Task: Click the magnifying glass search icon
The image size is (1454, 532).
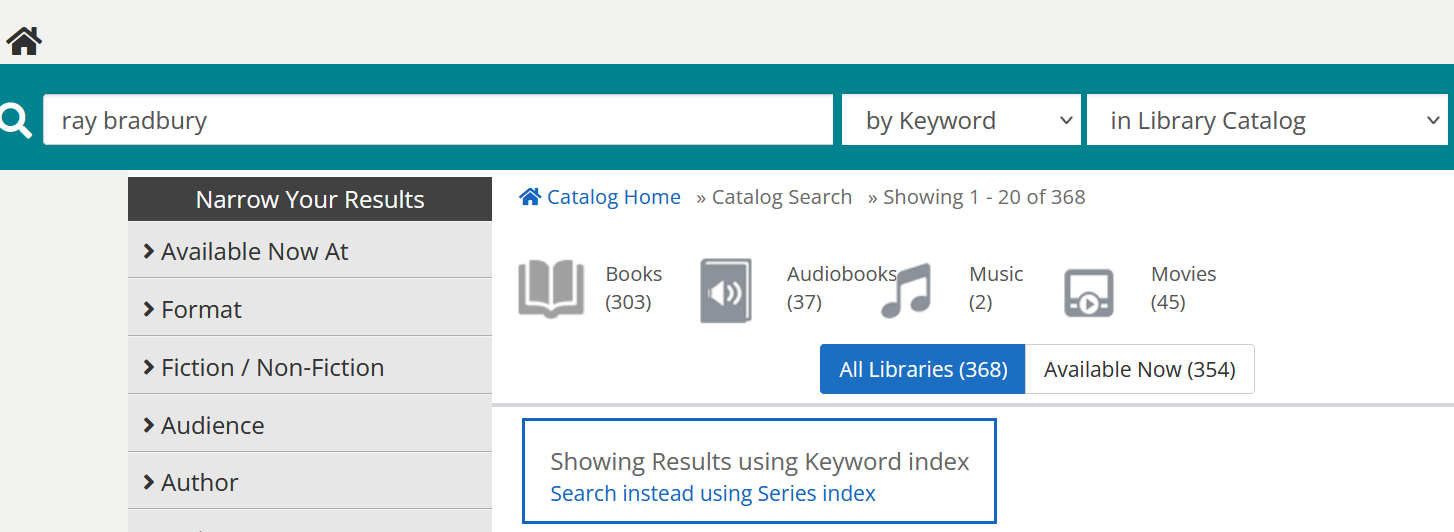Action: click(x=15, y=120)
